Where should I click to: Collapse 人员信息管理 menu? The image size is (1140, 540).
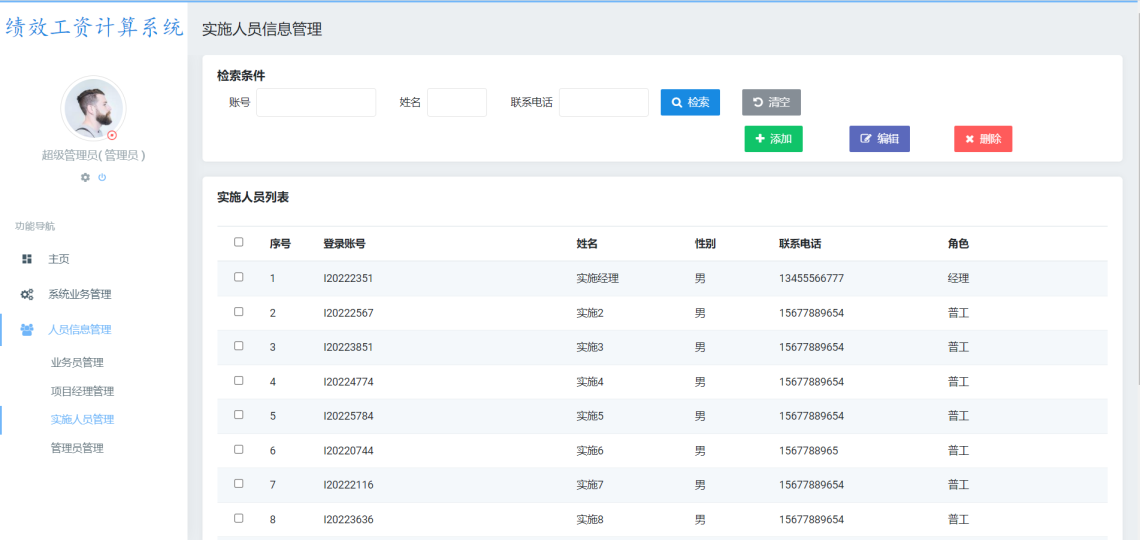pos(79,329)
